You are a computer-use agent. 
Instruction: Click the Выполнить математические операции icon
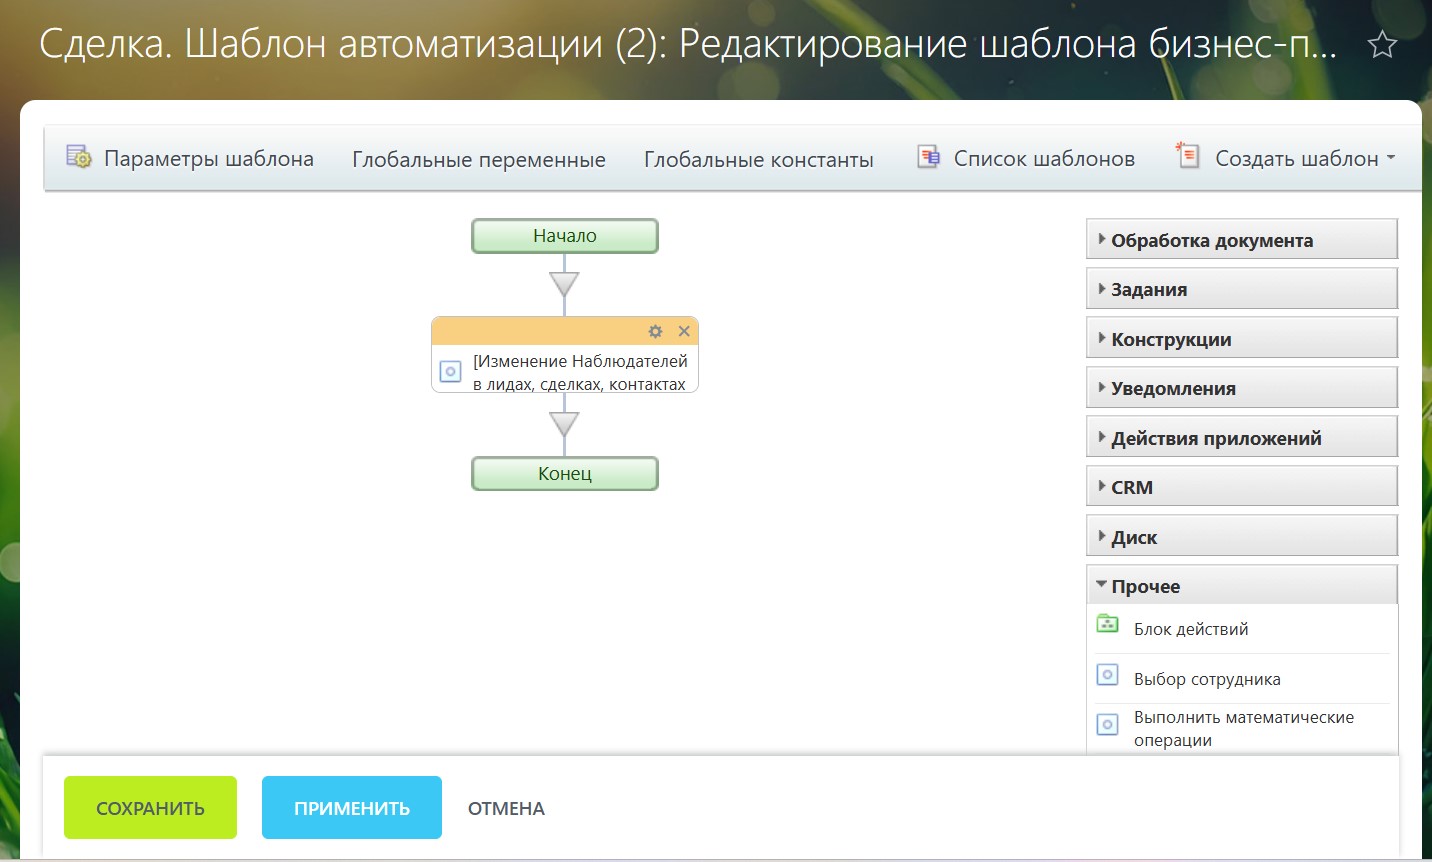(1107, 724)
